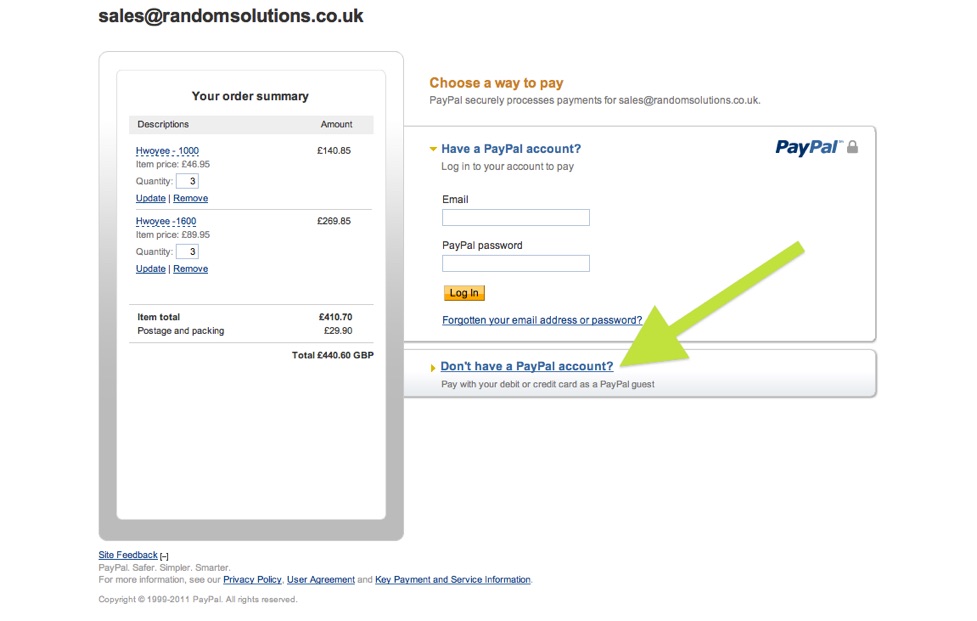Screen dimensions: 977x621
Task: Open the Hwoyee - 1000 item link
Action: point(167,151)
